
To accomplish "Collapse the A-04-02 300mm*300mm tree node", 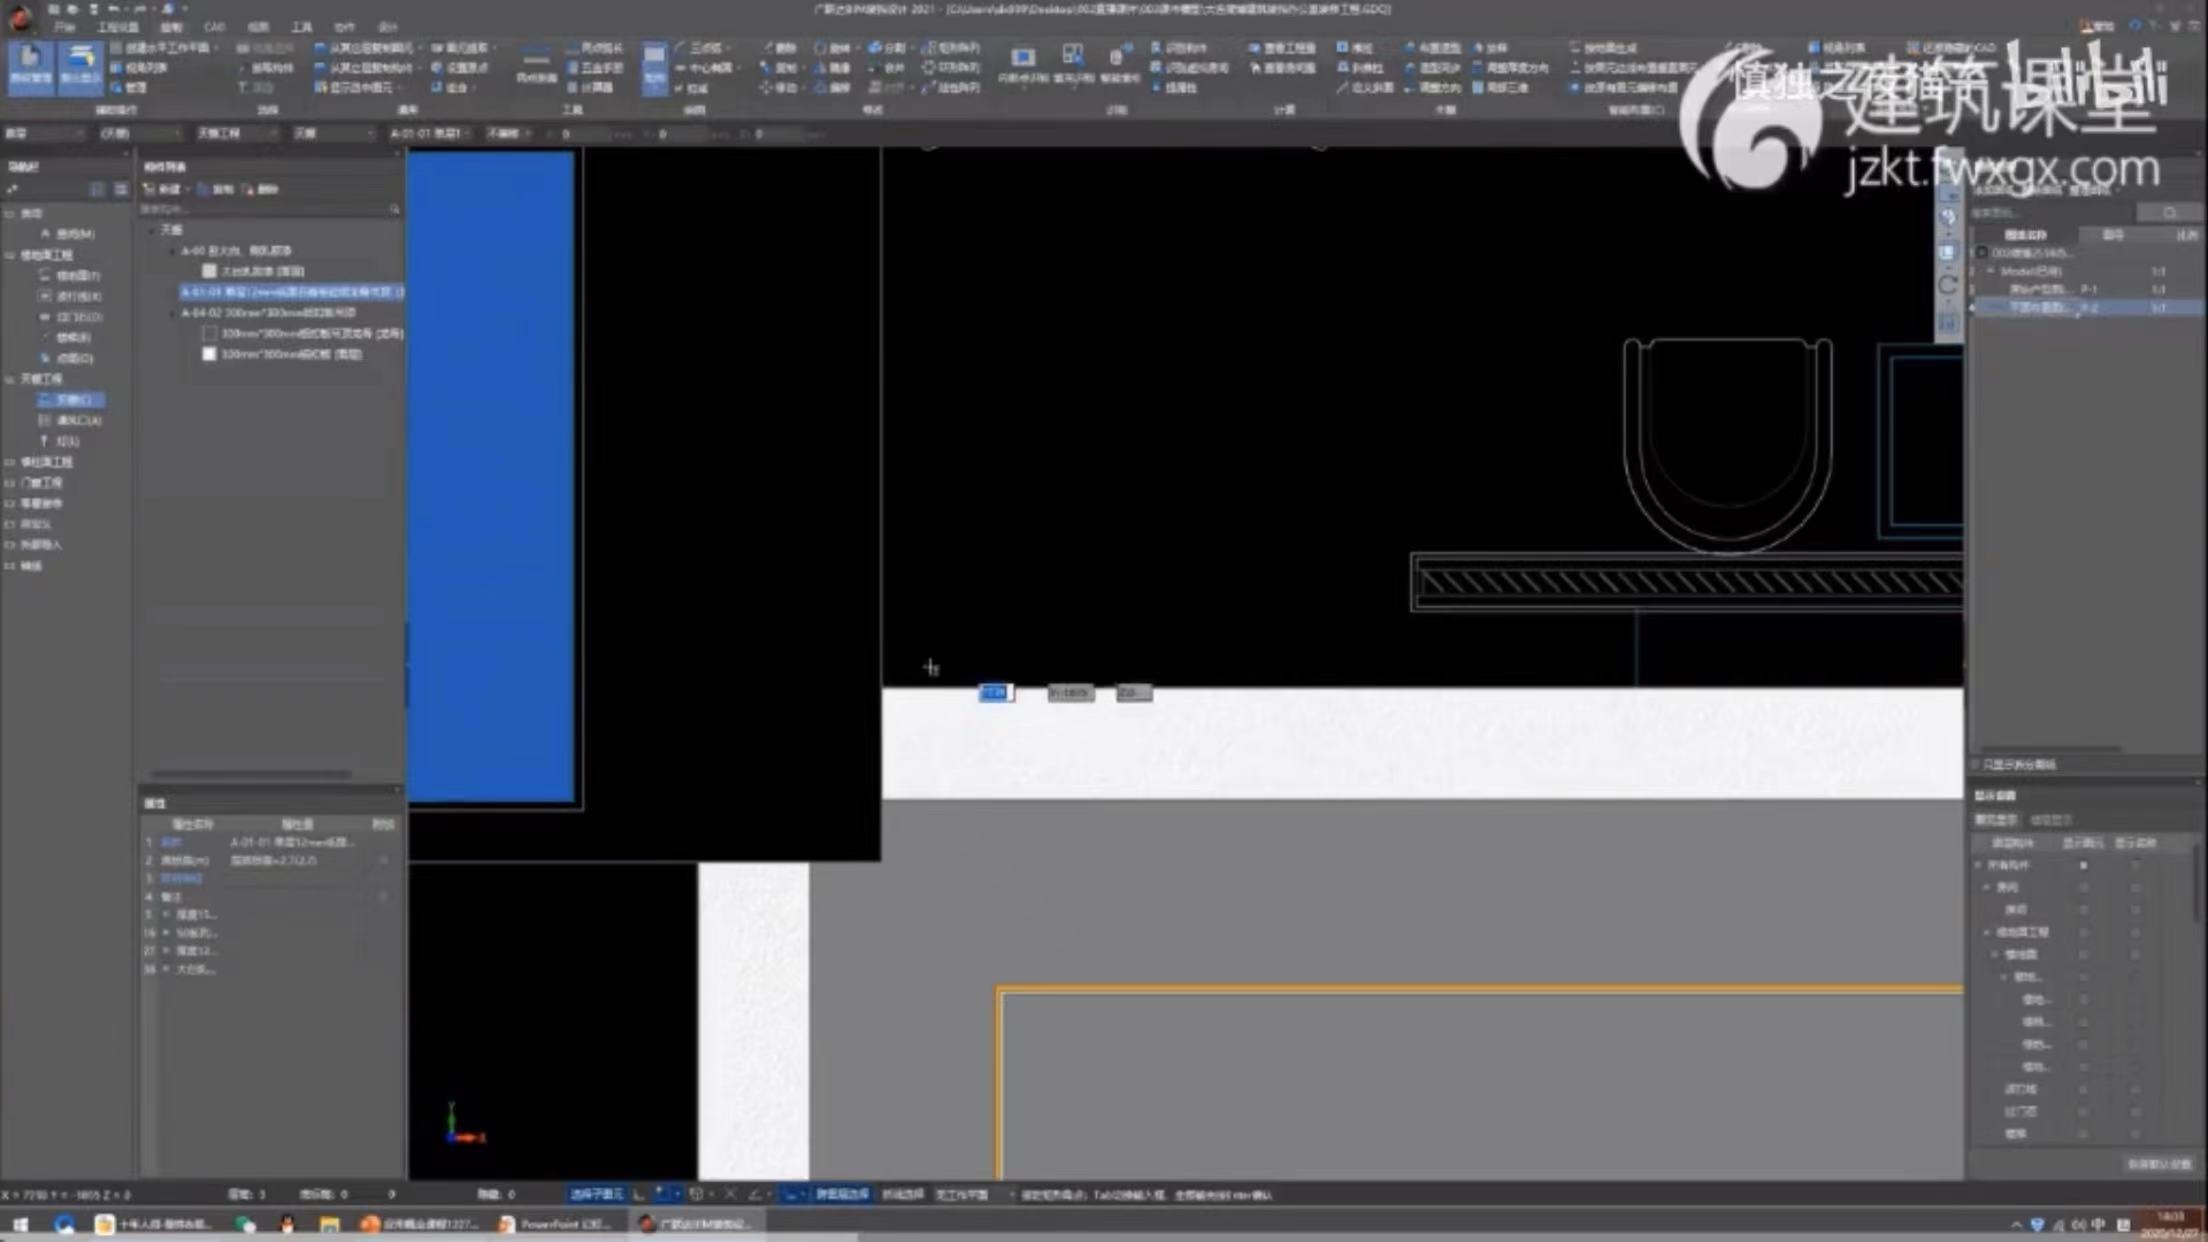I will pos(172,313).
